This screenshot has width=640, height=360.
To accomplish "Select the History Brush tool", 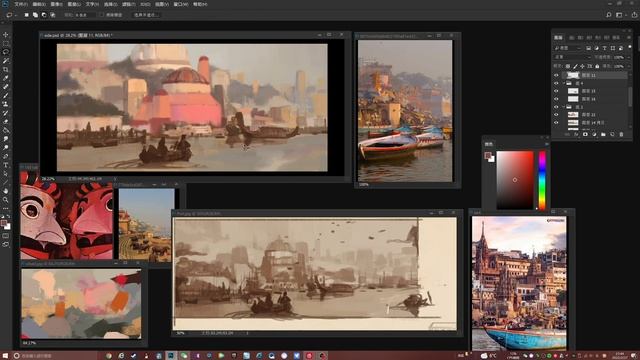I will 6,113.
